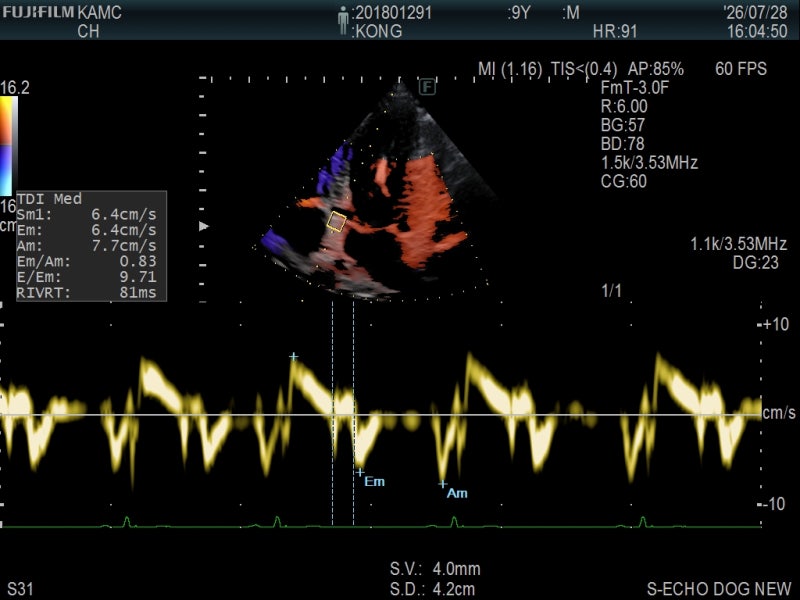This screenshot has width=800, height=600.
Task: Click the white depth arrow beside the sector
Action: tap(204, 226)
